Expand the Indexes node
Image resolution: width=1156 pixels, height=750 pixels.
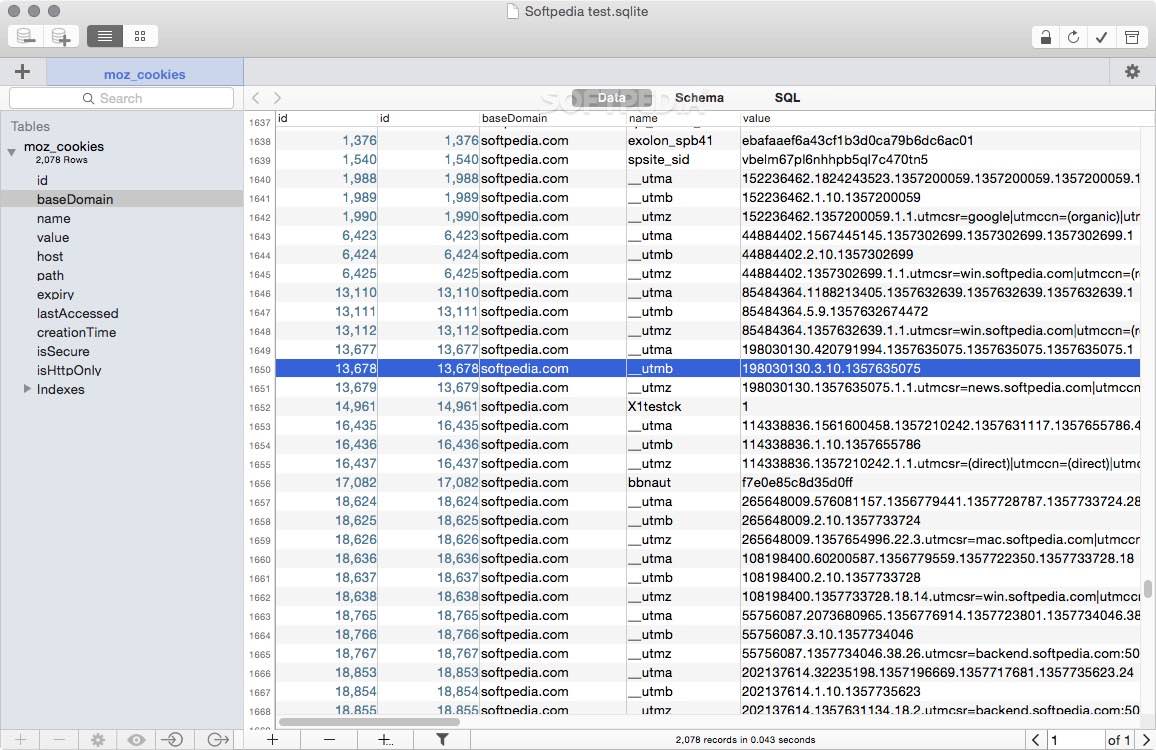[x=27, y=389]
